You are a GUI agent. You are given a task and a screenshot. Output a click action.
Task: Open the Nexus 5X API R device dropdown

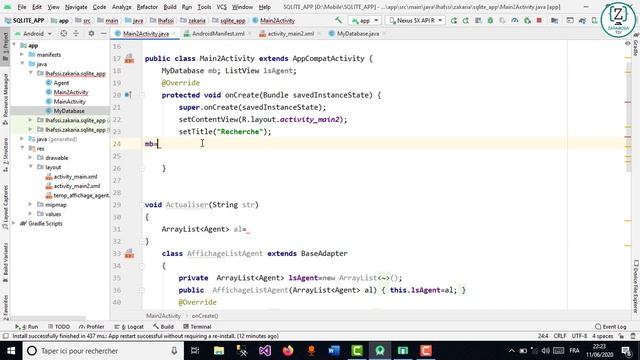pos(415,20)
